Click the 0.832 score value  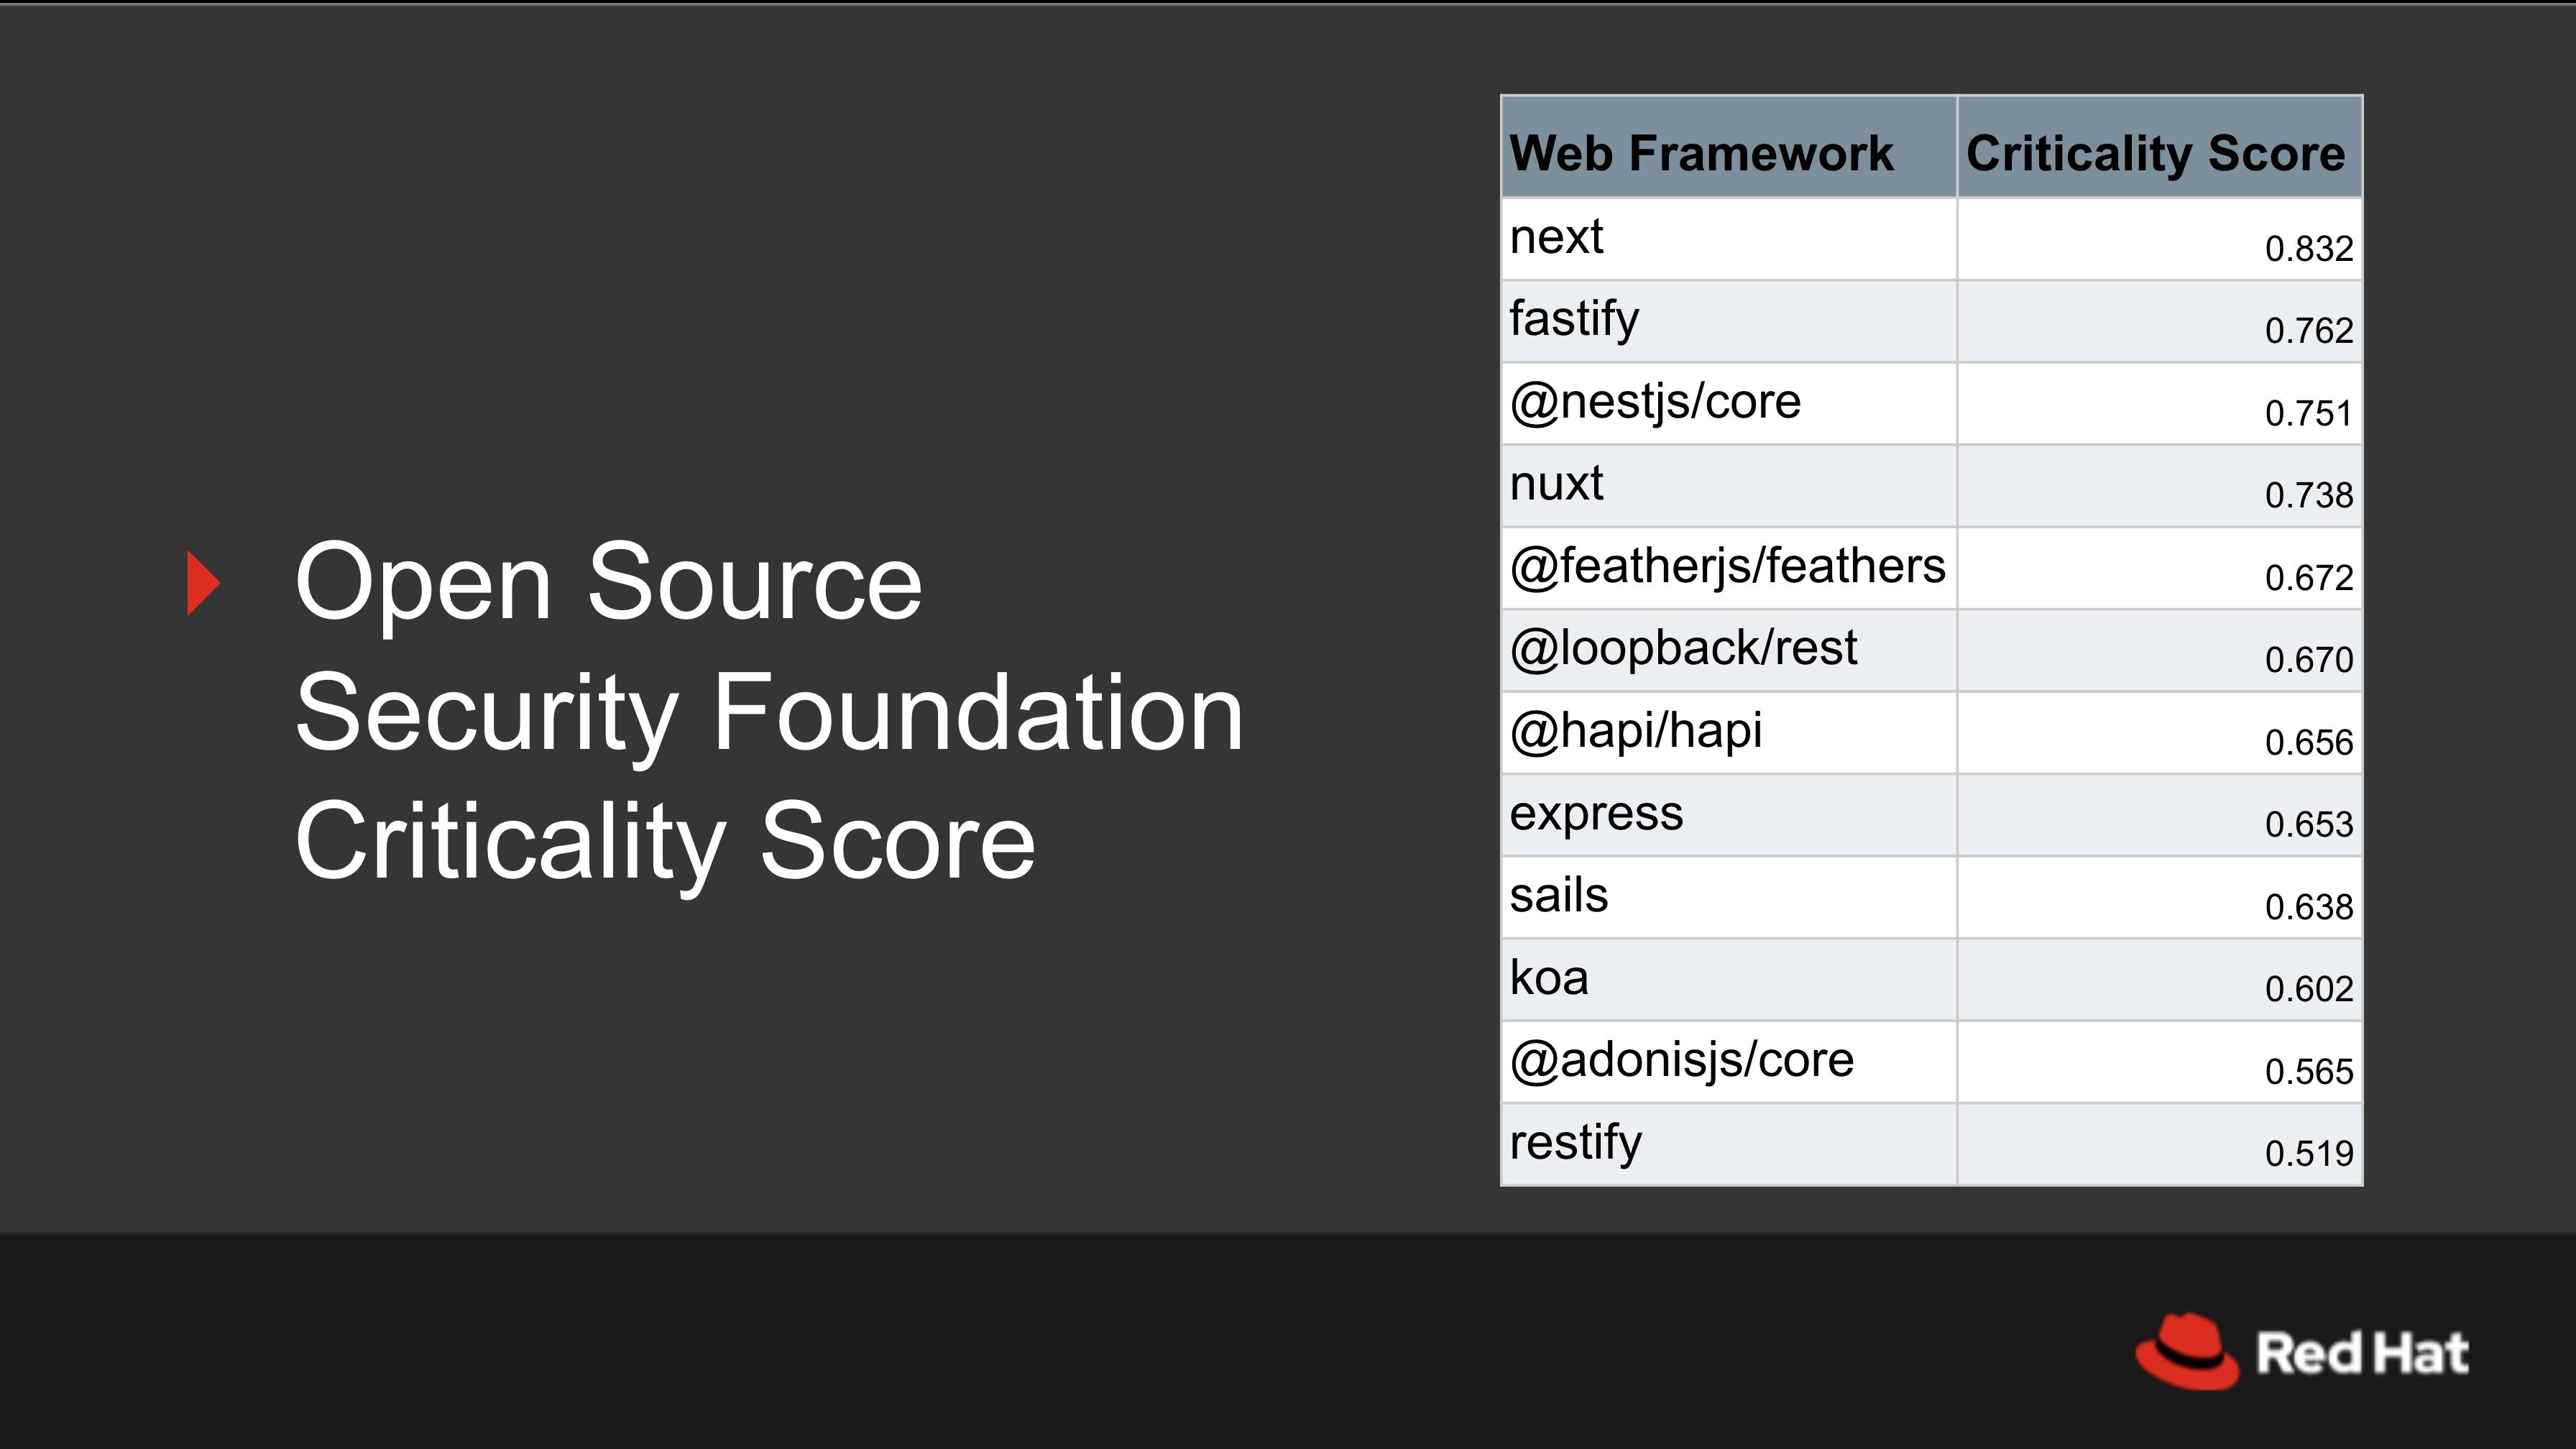2308,248
